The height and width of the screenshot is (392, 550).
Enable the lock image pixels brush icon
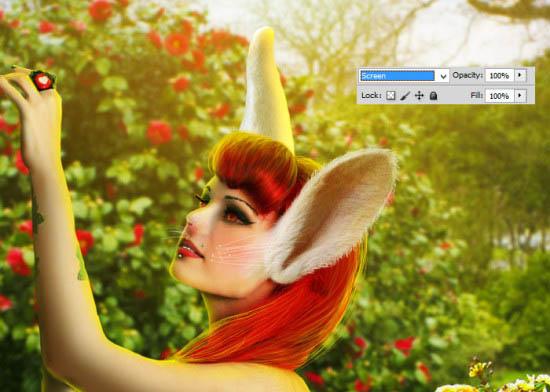click(x=405, y=96)
